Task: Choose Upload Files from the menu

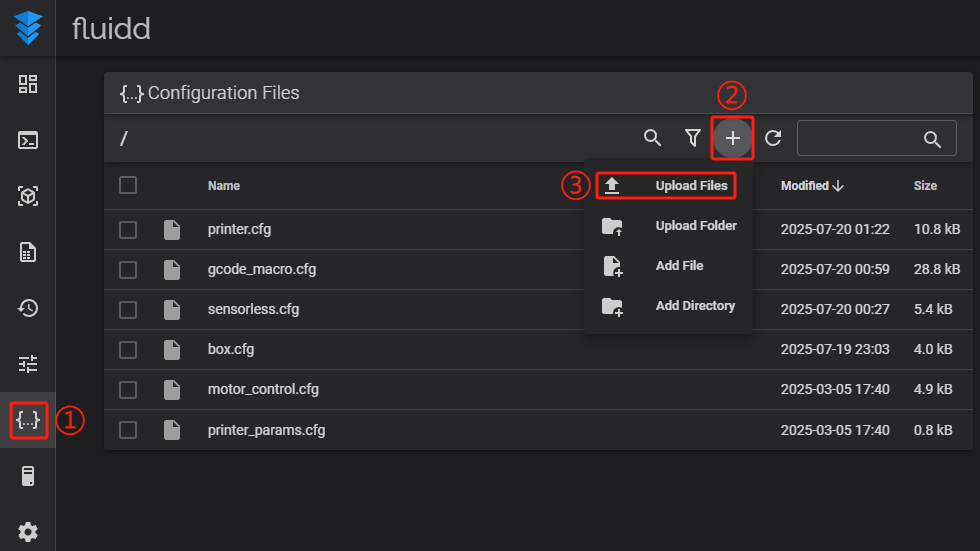Action: (x=690, y=186)
